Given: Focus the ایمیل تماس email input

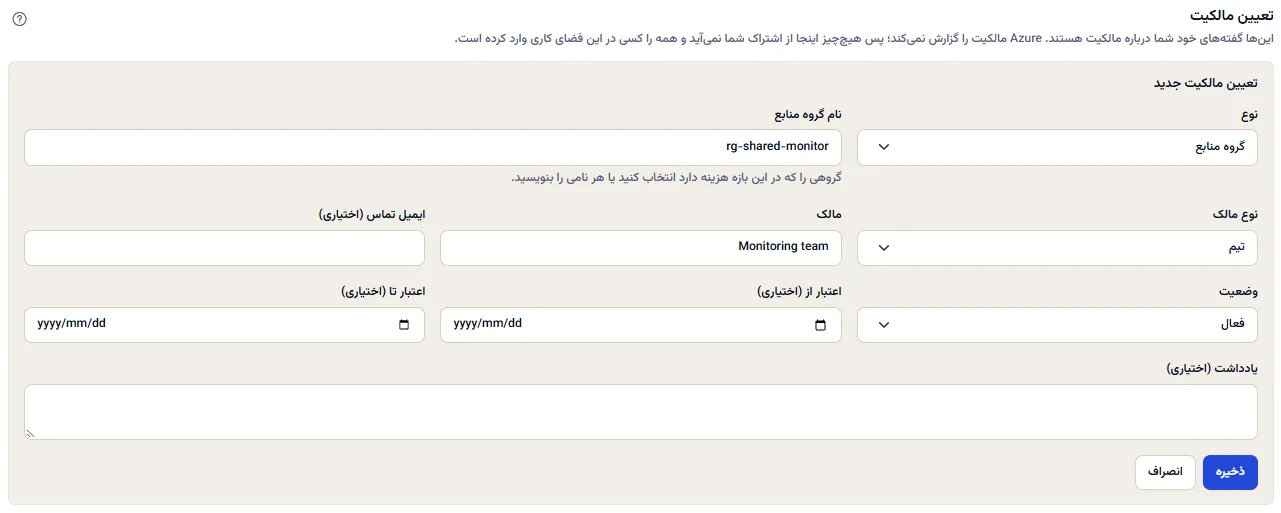Looking at the screenshot, I should click(x=224, y=248).
